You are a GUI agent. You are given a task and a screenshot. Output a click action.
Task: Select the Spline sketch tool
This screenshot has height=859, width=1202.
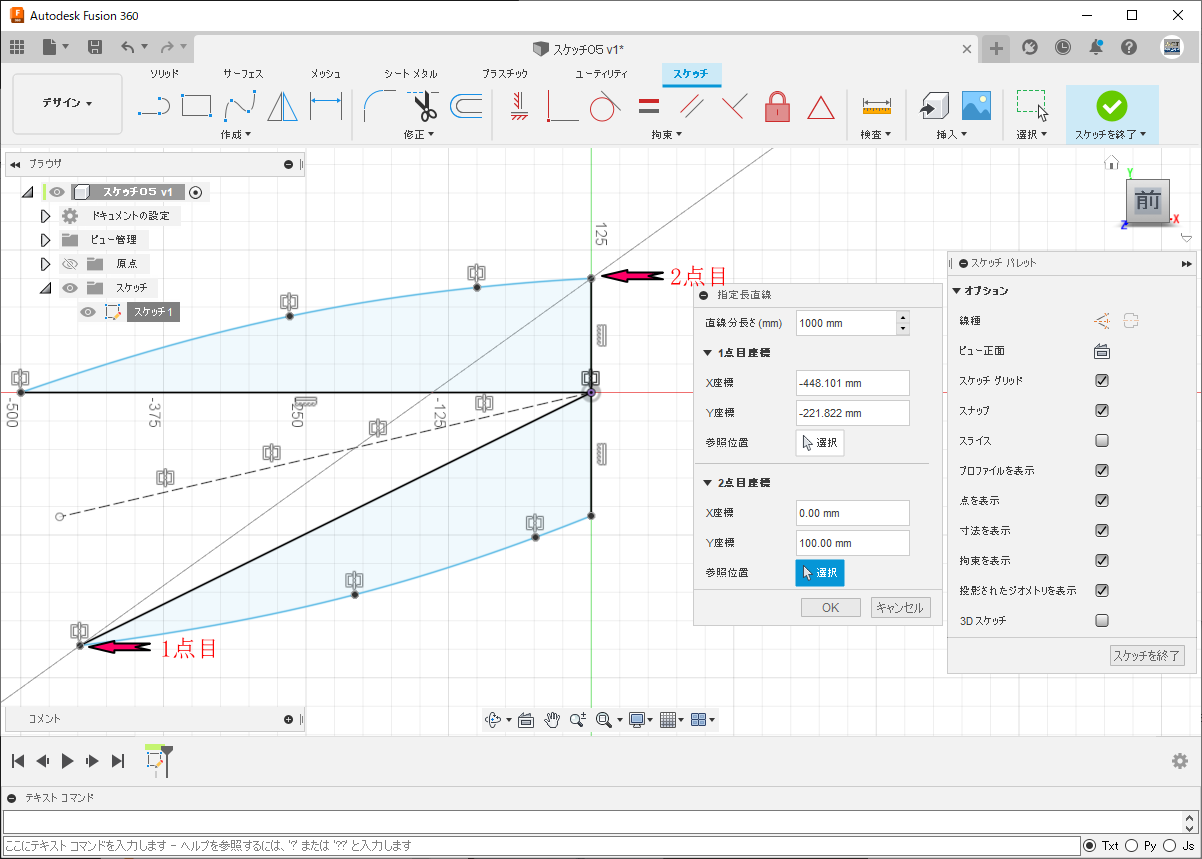[241, 106]
